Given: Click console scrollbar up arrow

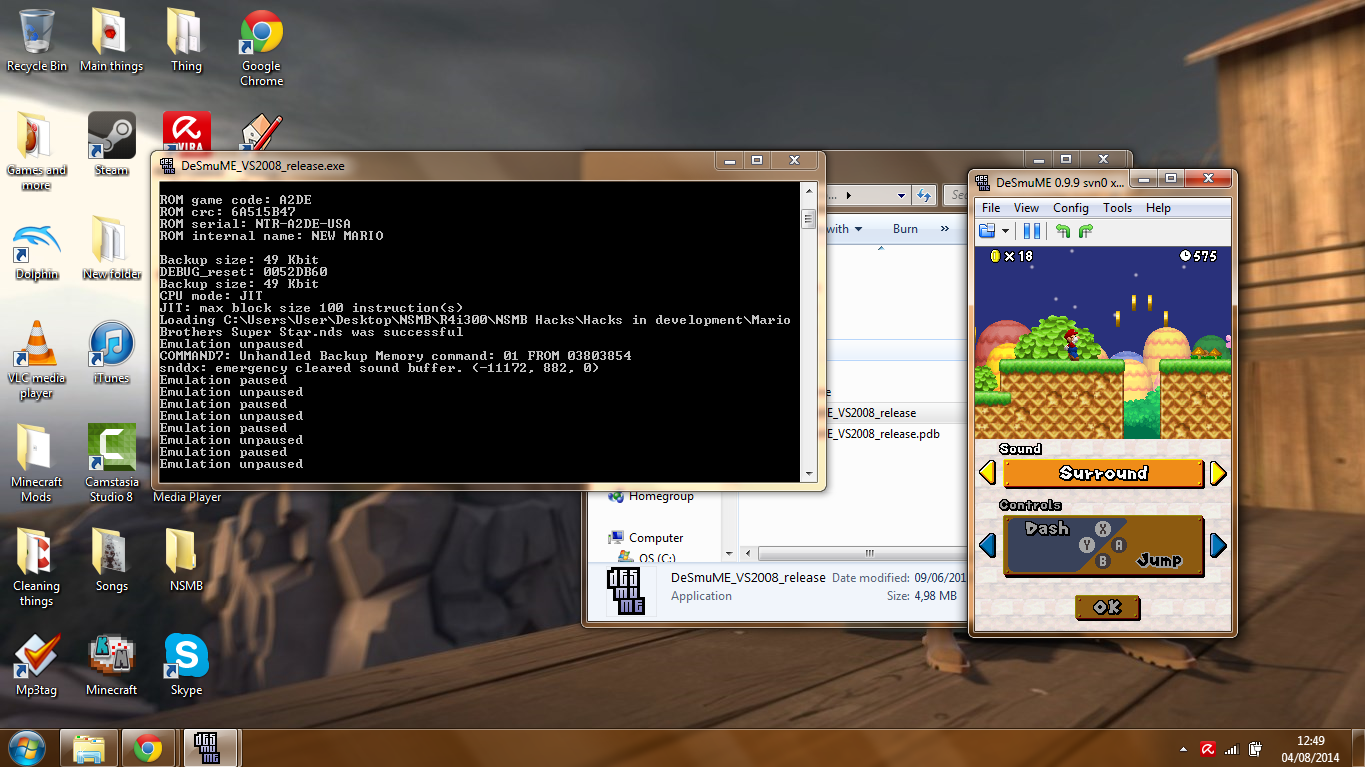Looking at the screenshot, I should click(808, 190).
